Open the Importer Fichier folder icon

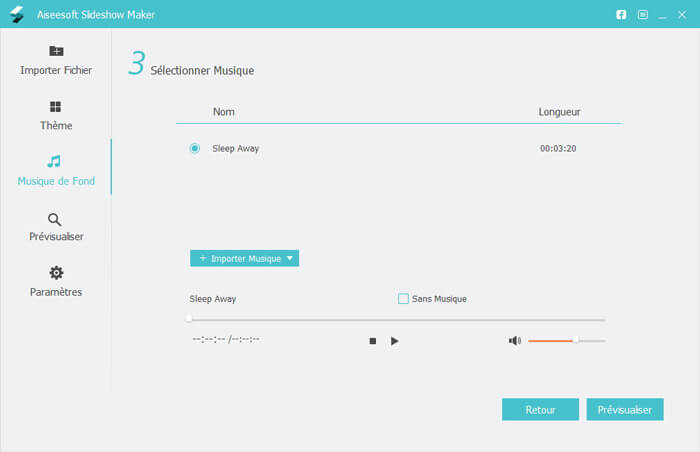(56, 52)
